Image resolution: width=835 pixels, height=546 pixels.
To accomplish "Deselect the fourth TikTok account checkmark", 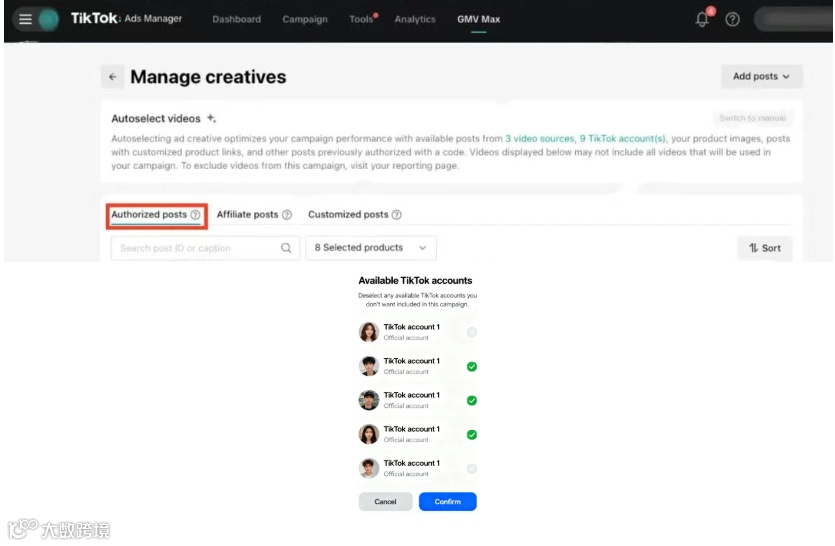I will (x=472, y=434).
